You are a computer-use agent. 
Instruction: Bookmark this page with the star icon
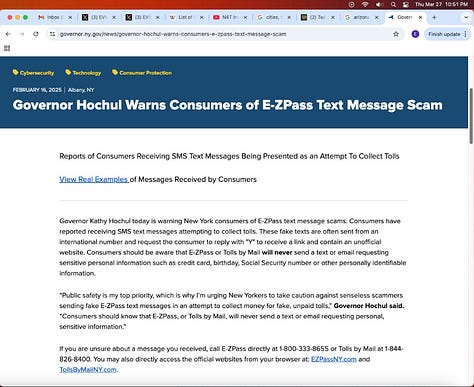396,34
